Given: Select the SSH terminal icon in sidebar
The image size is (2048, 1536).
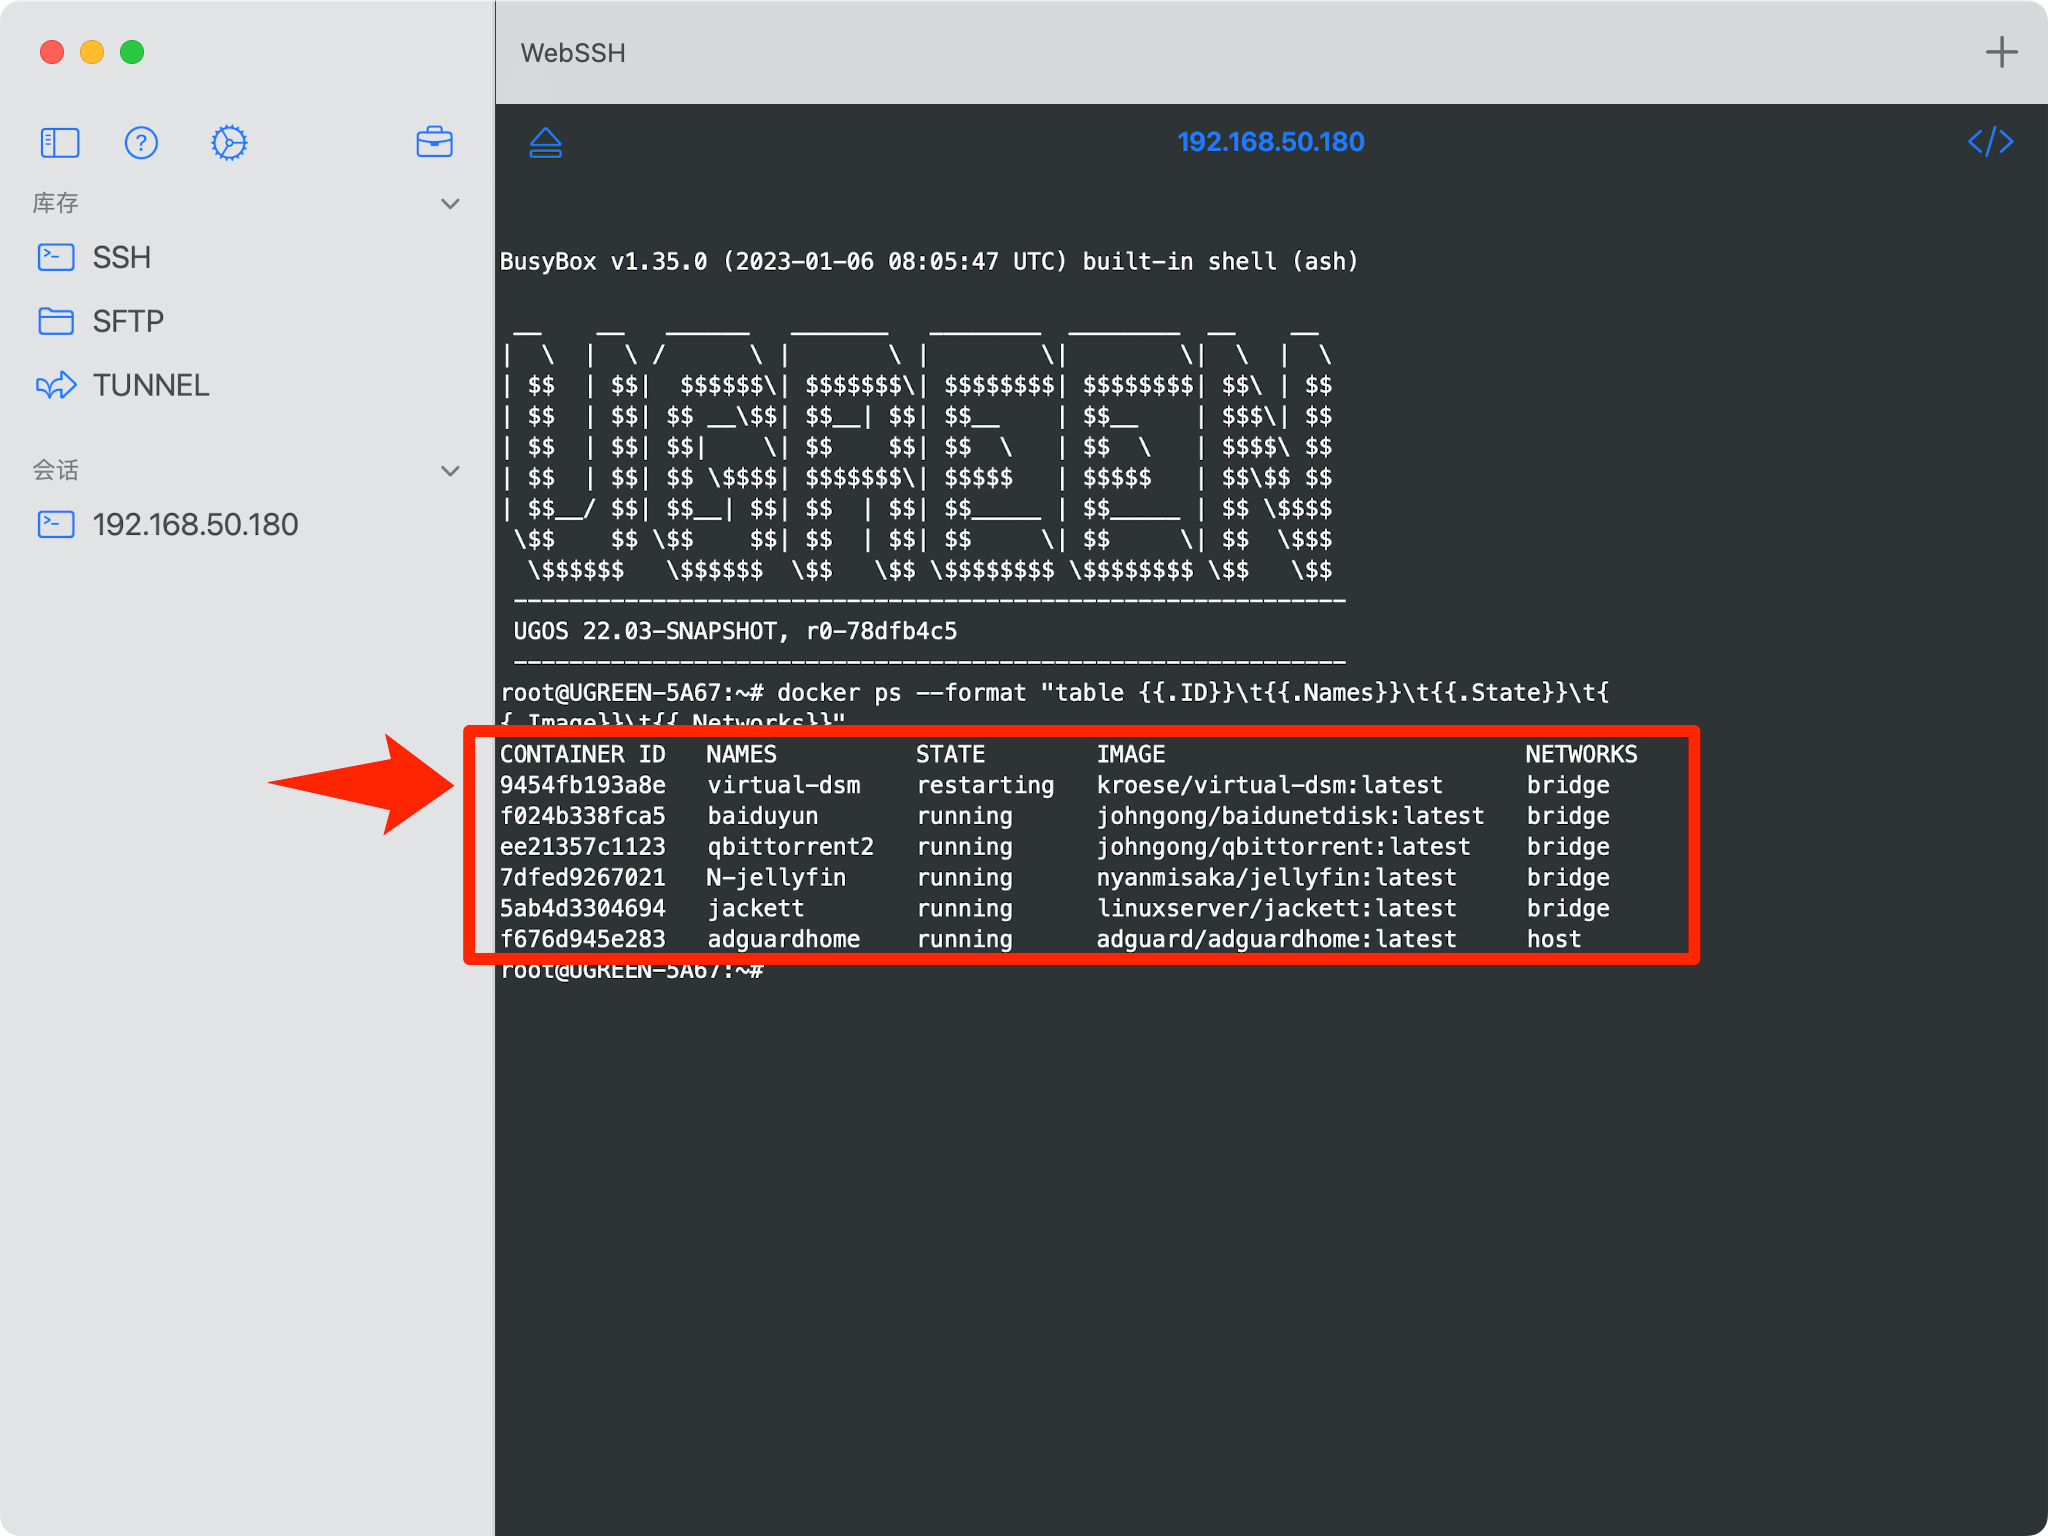Looking at the screenshot, I should click(x=57, y=257).
